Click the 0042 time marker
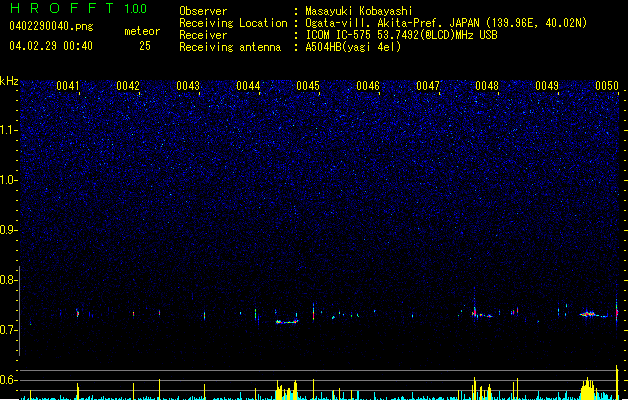The width and height of the screenshot is (629, 400). click(x=128, y=86)
